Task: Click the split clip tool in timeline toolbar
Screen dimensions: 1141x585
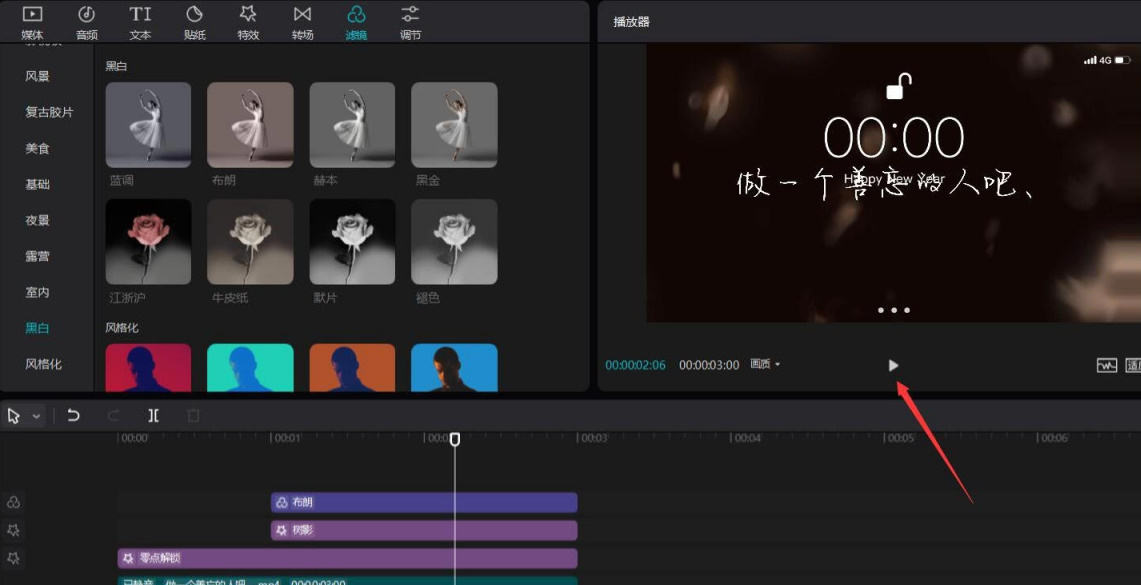Action: (153, 414)
